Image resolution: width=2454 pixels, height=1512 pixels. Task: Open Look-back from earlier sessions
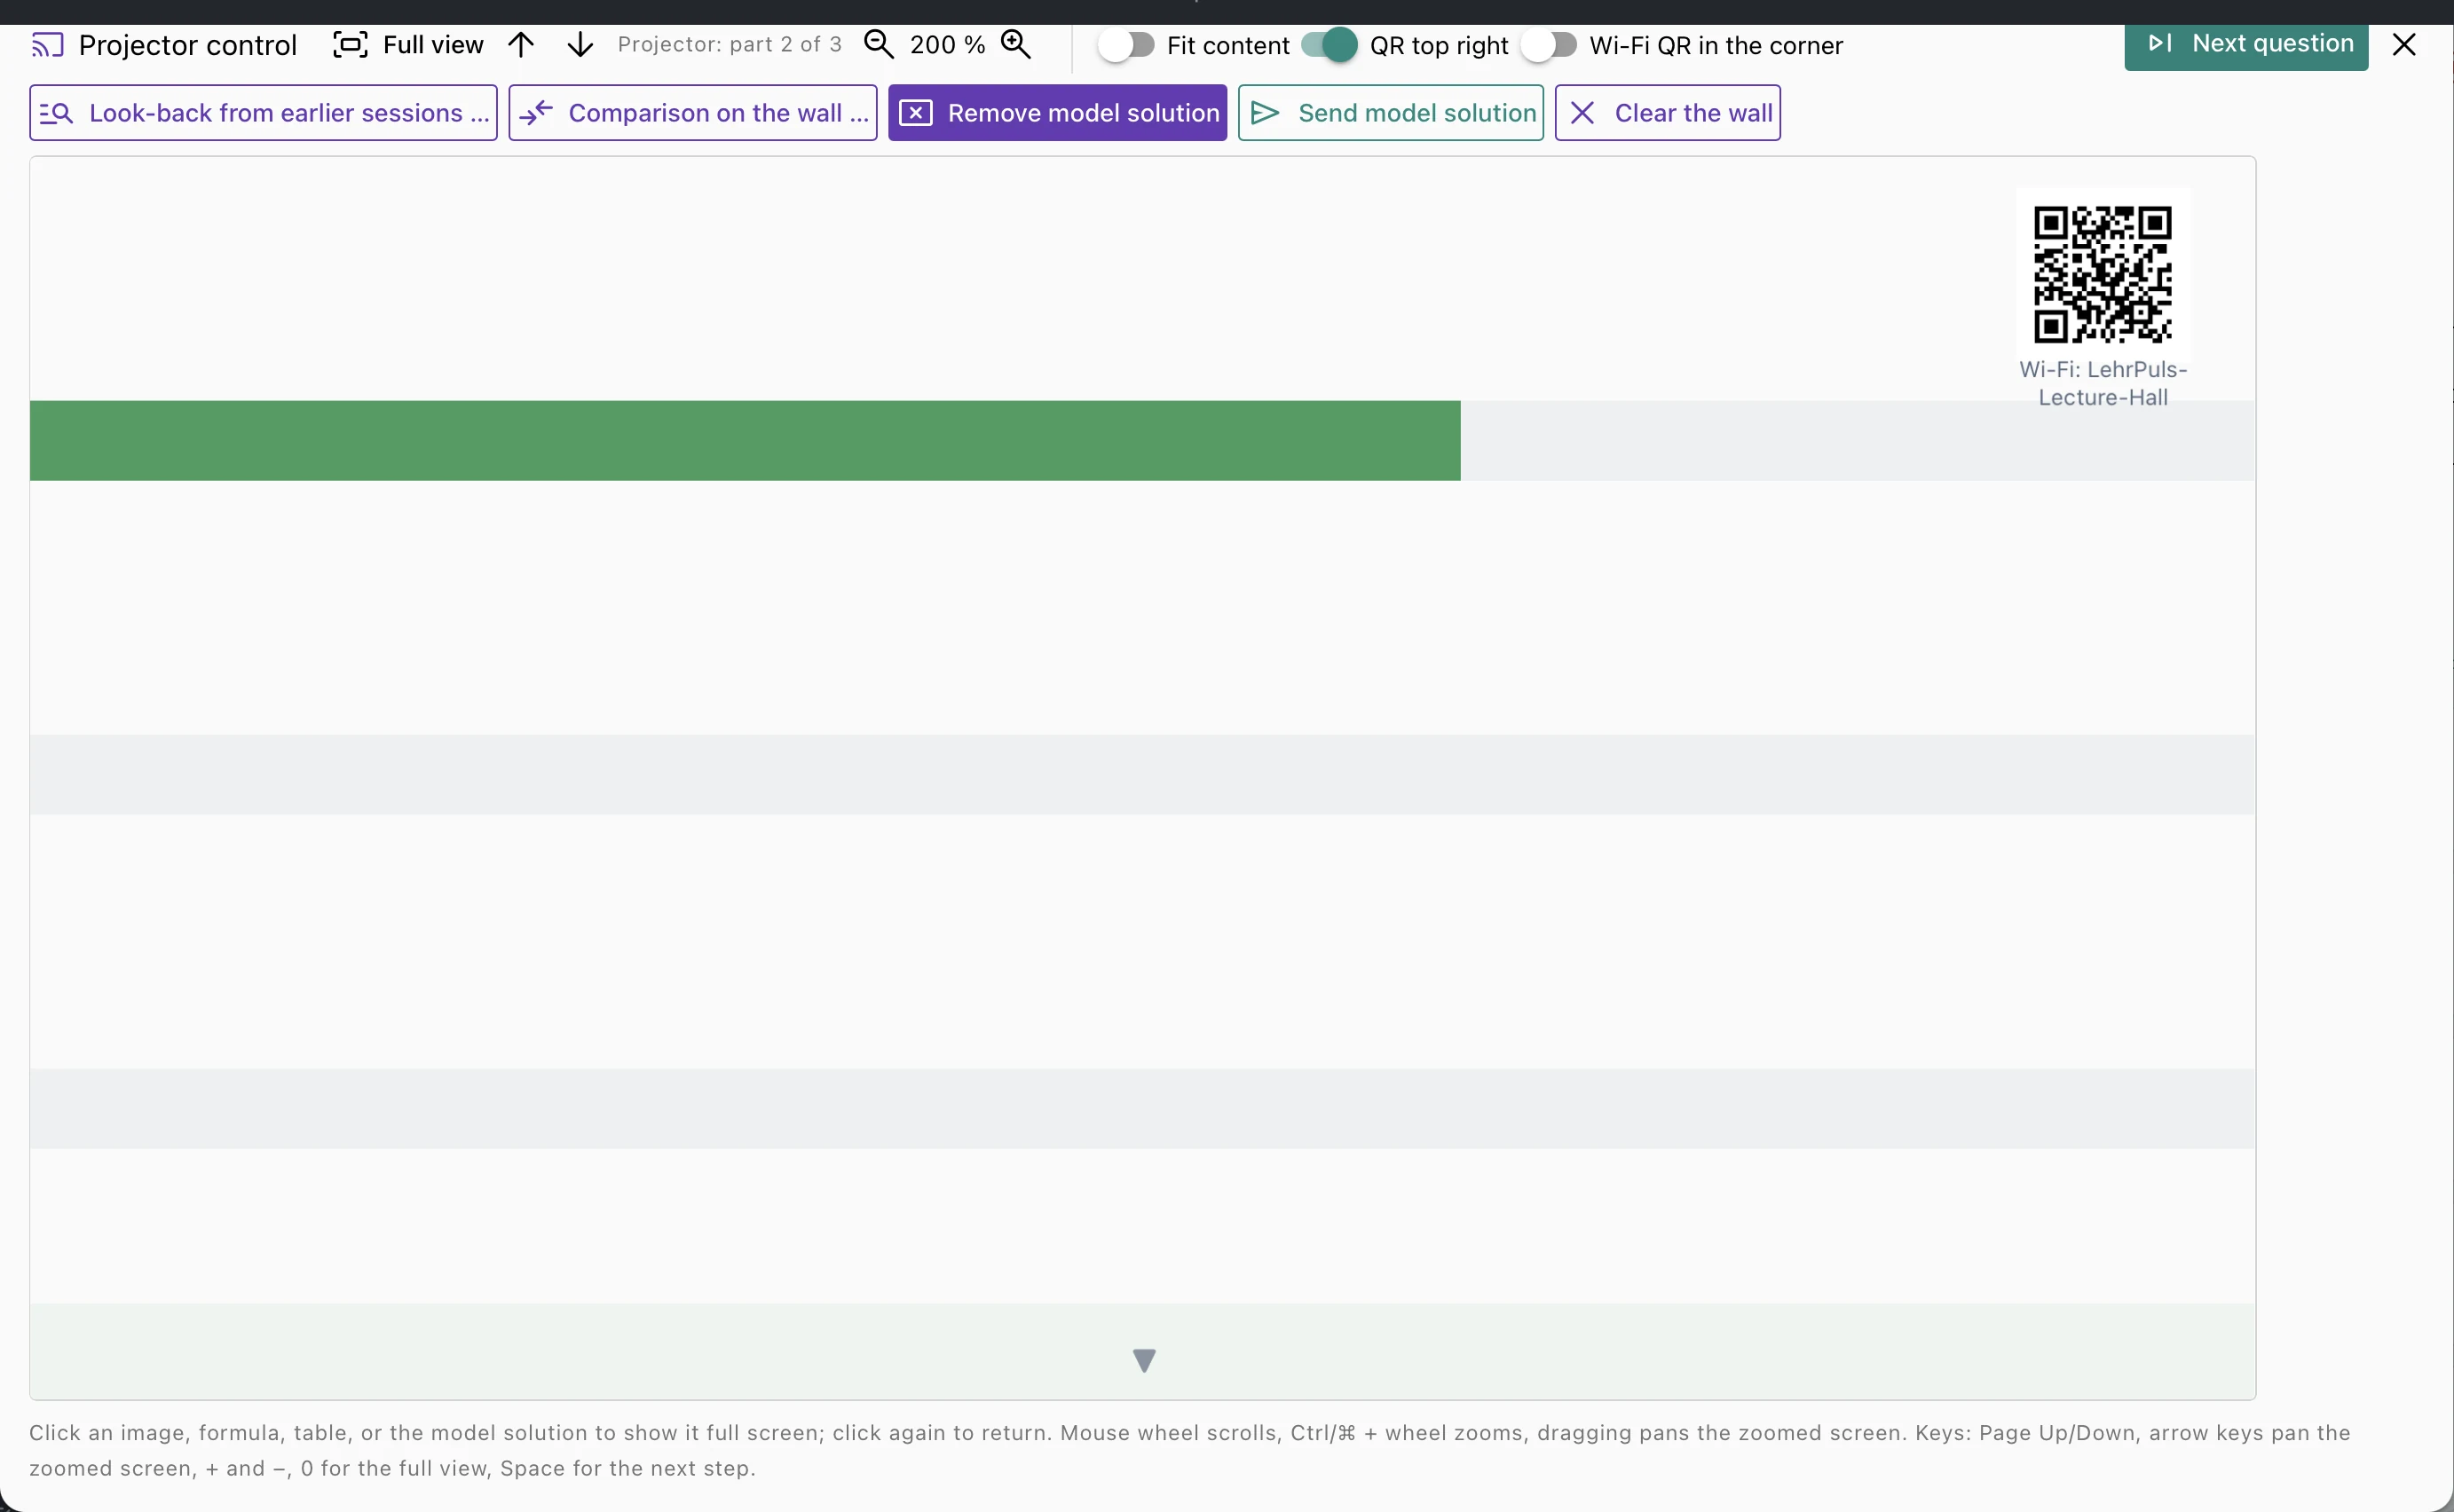click(x=263, y=113)
